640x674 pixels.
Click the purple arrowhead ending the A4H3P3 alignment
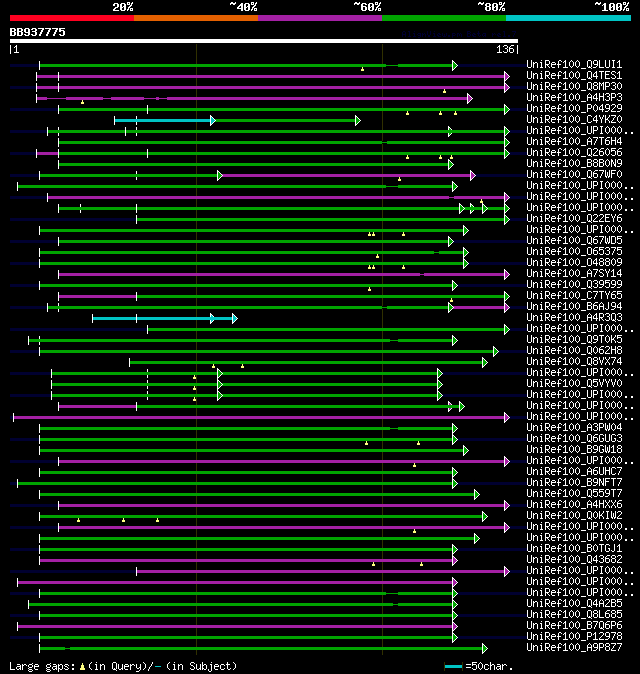point(470,98)
